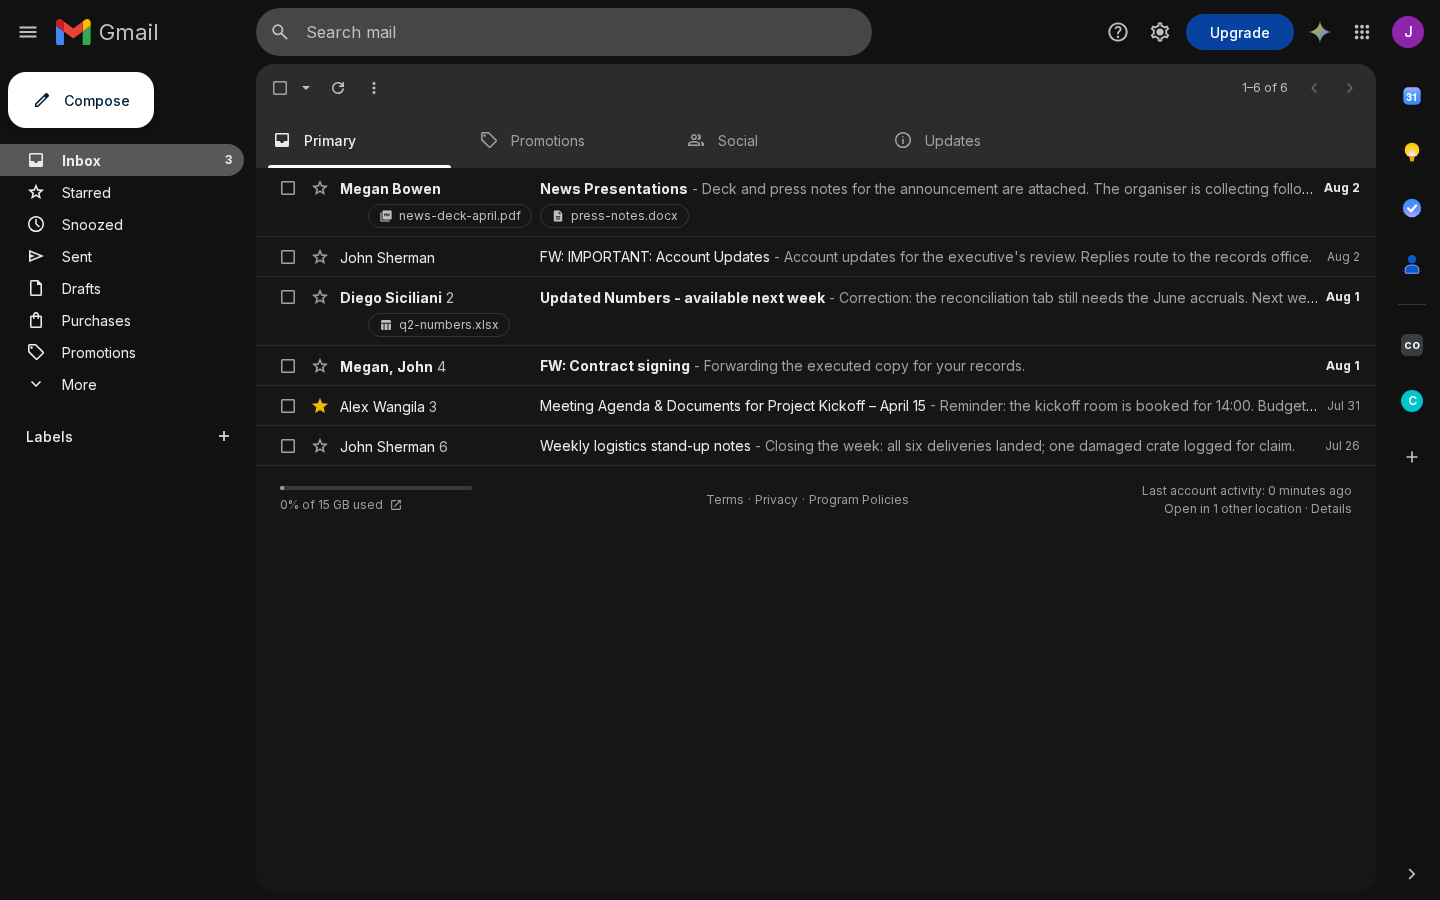Select the Weekly logistics stand-up checkbox
This screenshot has height=900, width=1440.
(288, 446)
